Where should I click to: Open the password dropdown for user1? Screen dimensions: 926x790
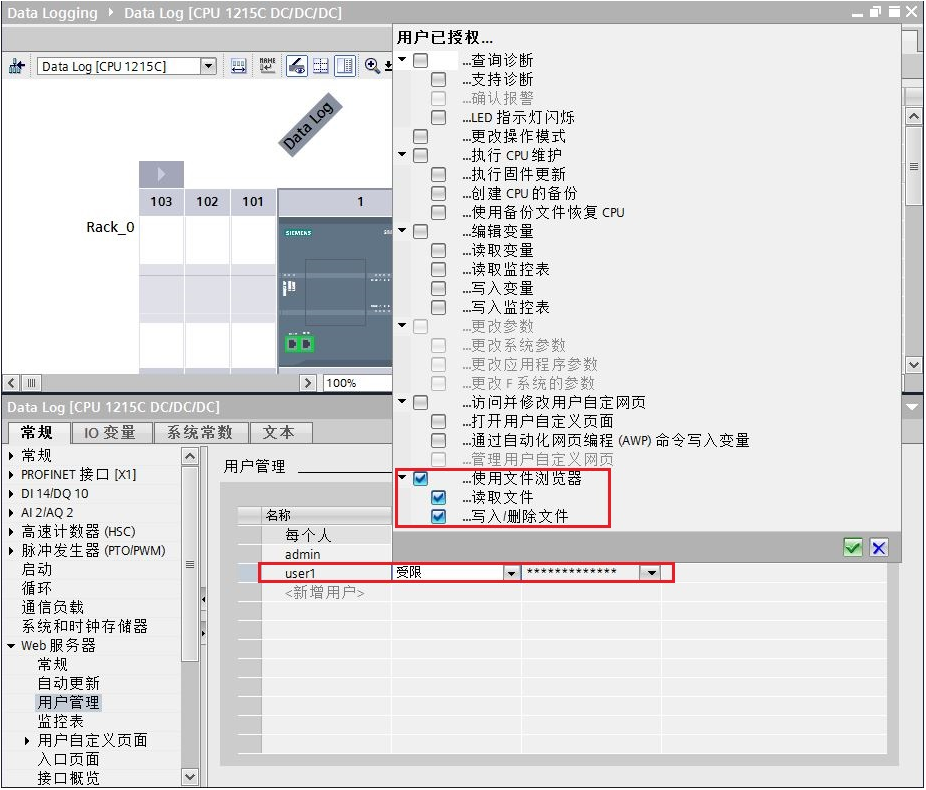pos(651,573)
